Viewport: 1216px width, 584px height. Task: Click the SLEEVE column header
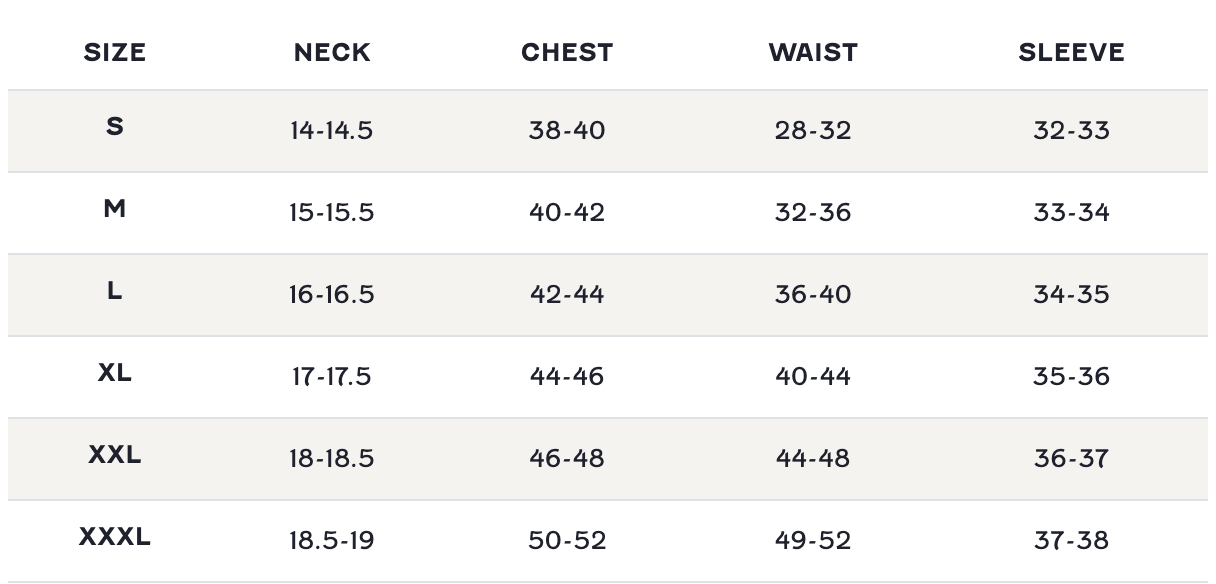click(1071, 53)
